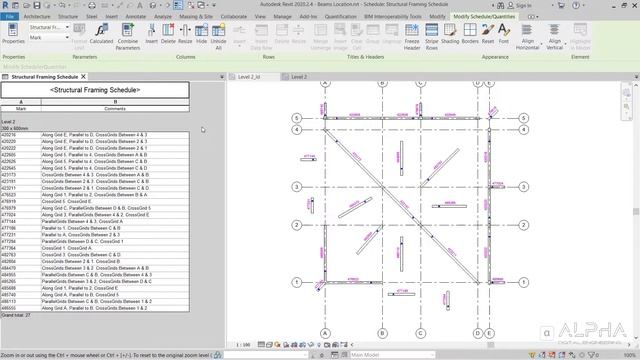This screenshot has width=640, height=360.
Task: Open the Autodesk App Store cart icon
Action: (x=561, y=5)
